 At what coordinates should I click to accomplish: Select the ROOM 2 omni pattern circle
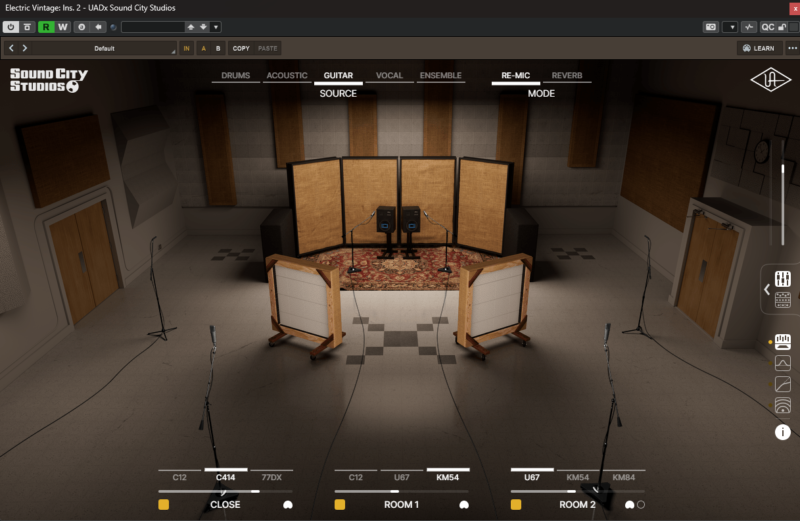tap(641, 505)
